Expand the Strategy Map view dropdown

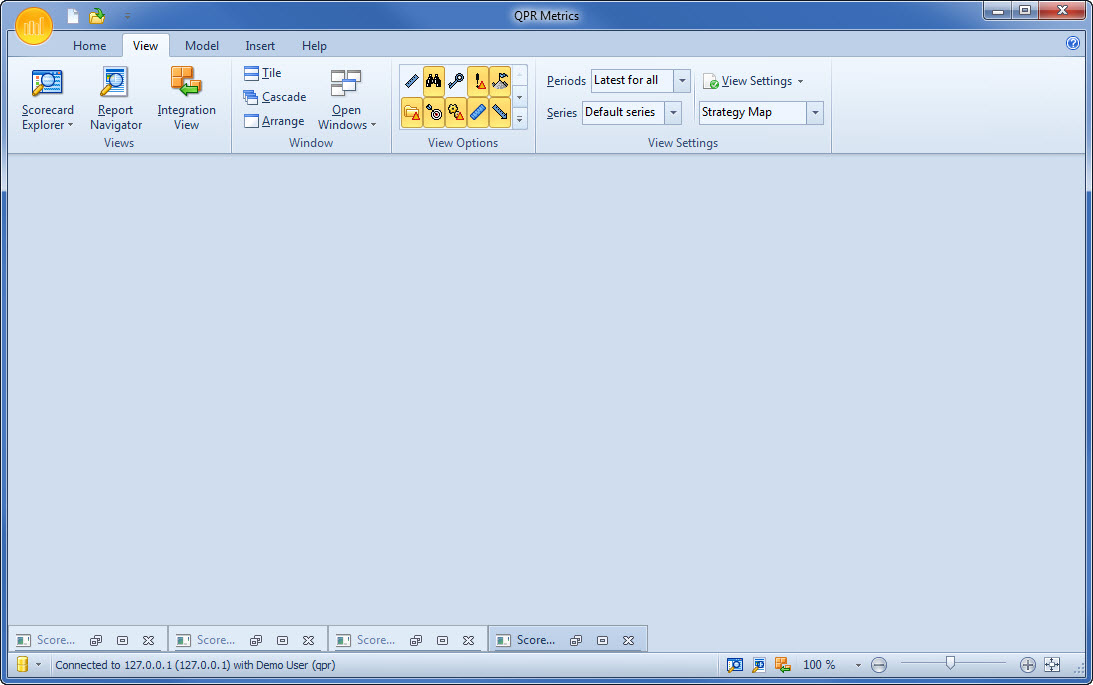click(815, 112)
